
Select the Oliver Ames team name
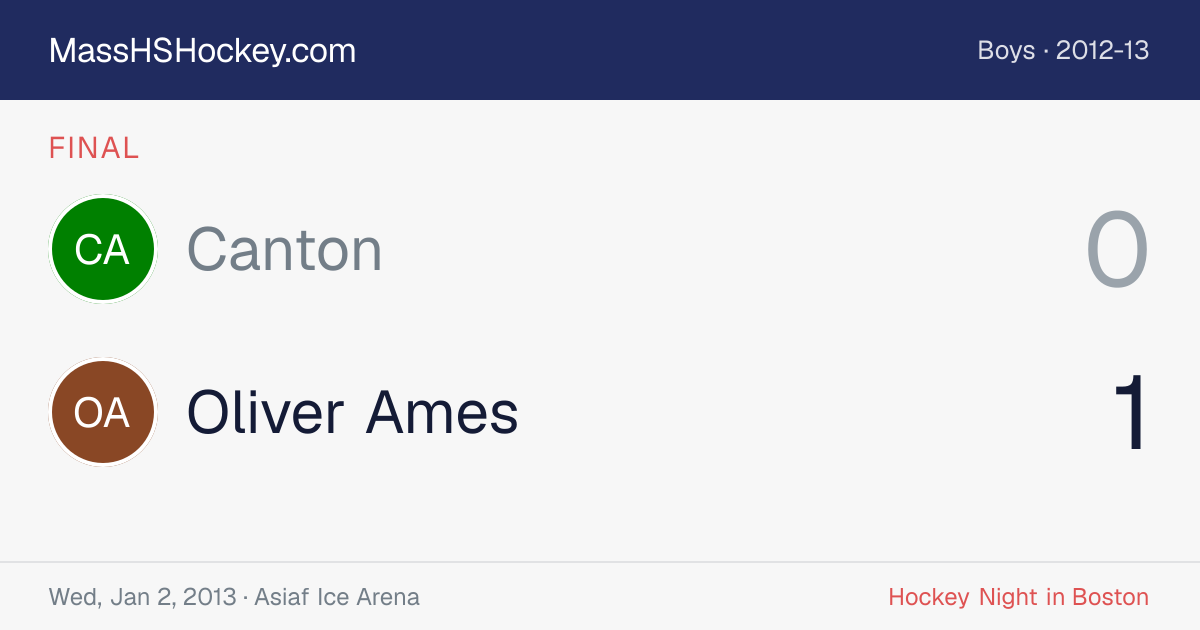click(x=353, y=412)
